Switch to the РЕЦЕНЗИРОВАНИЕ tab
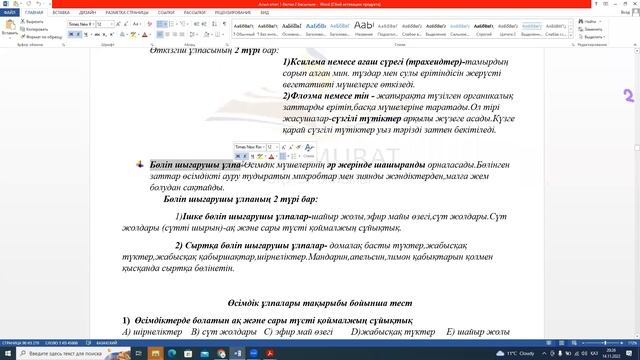The image size is (640, 360). click(233, 13)
